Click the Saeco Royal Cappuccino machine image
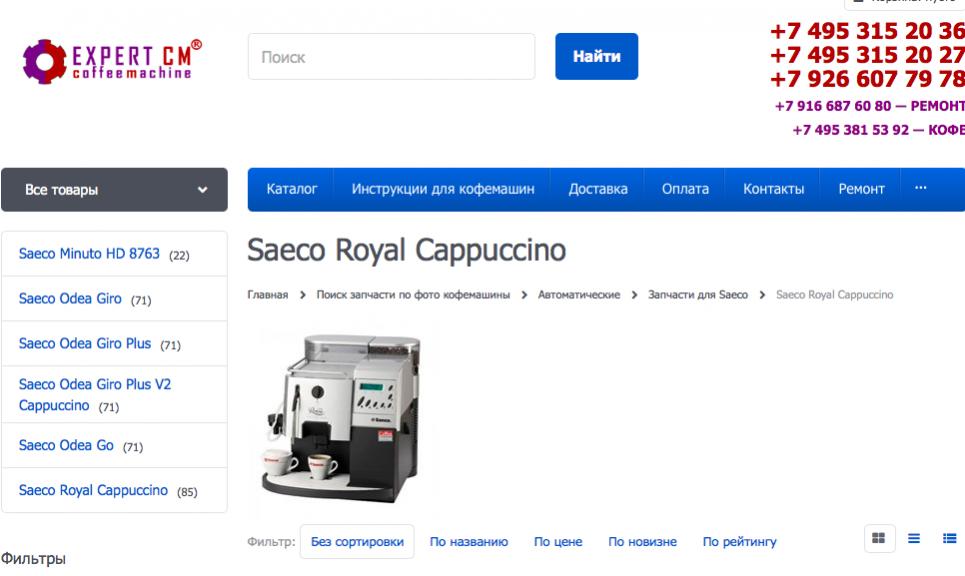This screenshot has height=576, width=965. pyautogui.click(x=342, y=420)
